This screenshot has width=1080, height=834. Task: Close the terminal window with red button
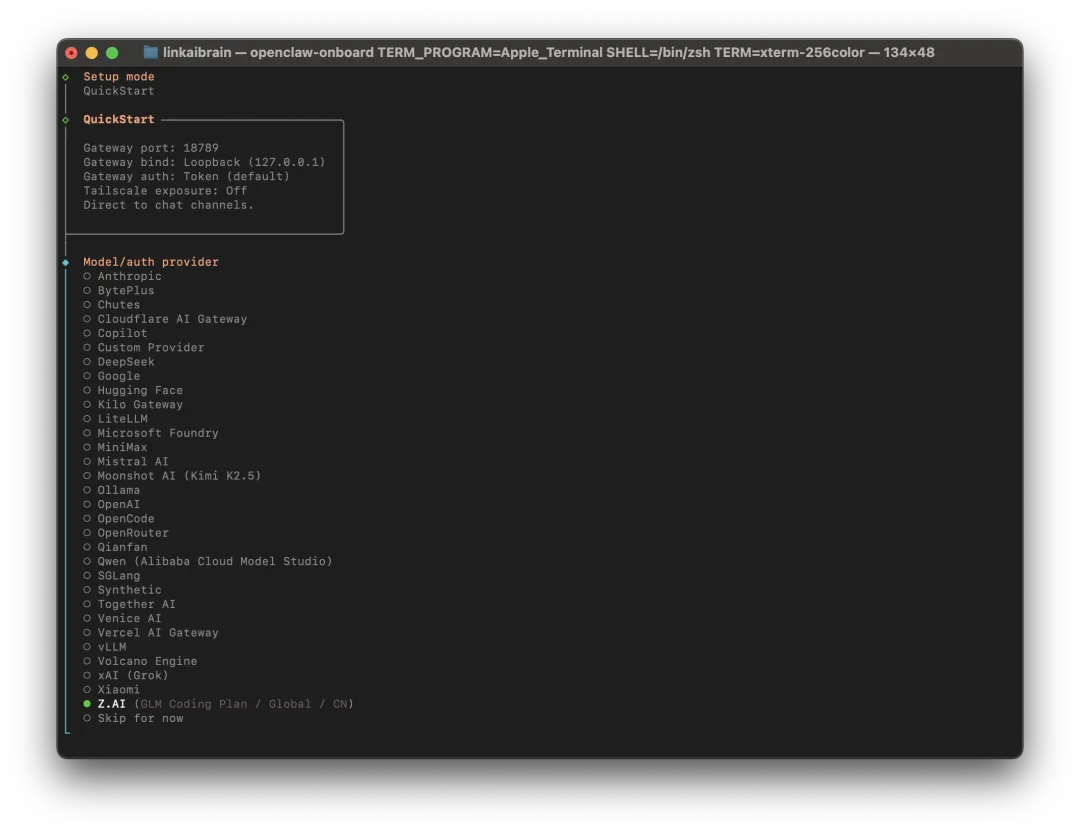click(71, 52)
